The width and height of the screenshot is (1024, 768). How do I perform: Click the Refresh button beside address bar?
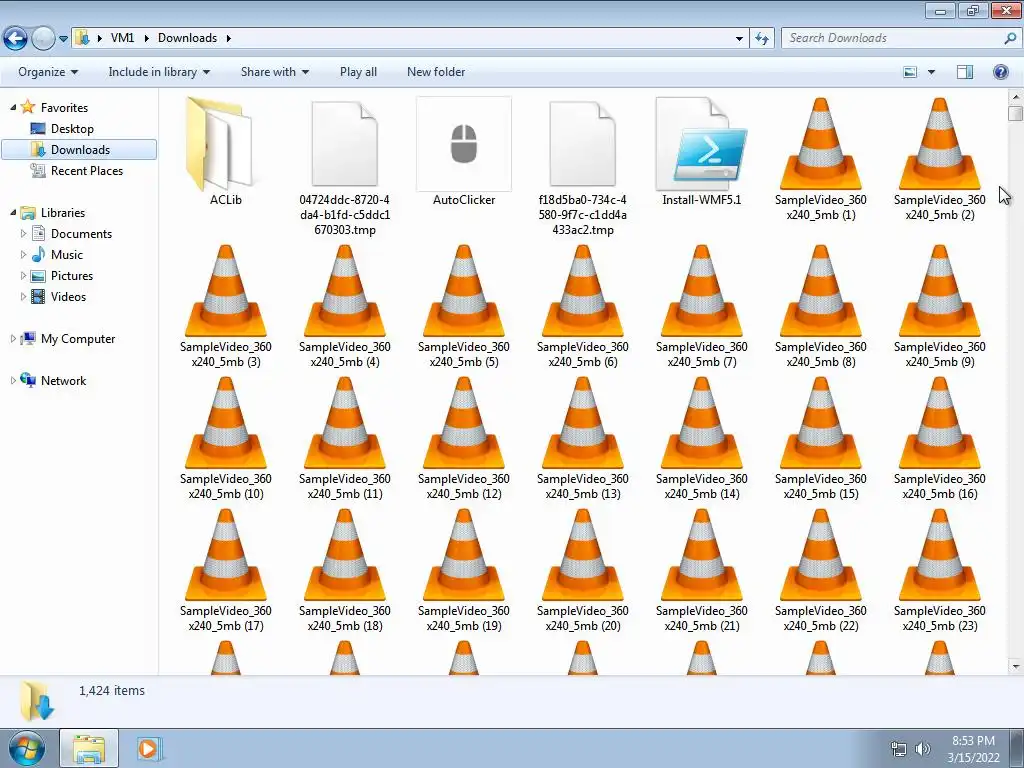[x=761, y=39]
